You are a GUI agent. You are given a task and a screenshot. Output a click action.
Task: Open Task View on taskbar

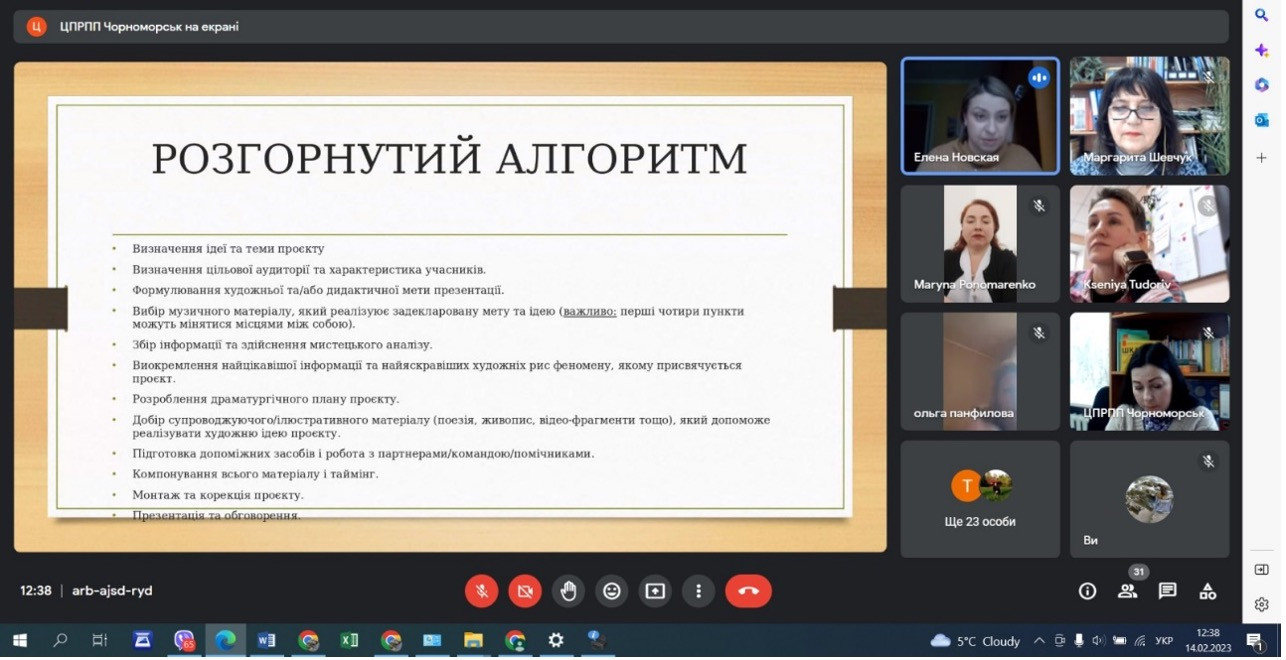(x=100, y=641)
